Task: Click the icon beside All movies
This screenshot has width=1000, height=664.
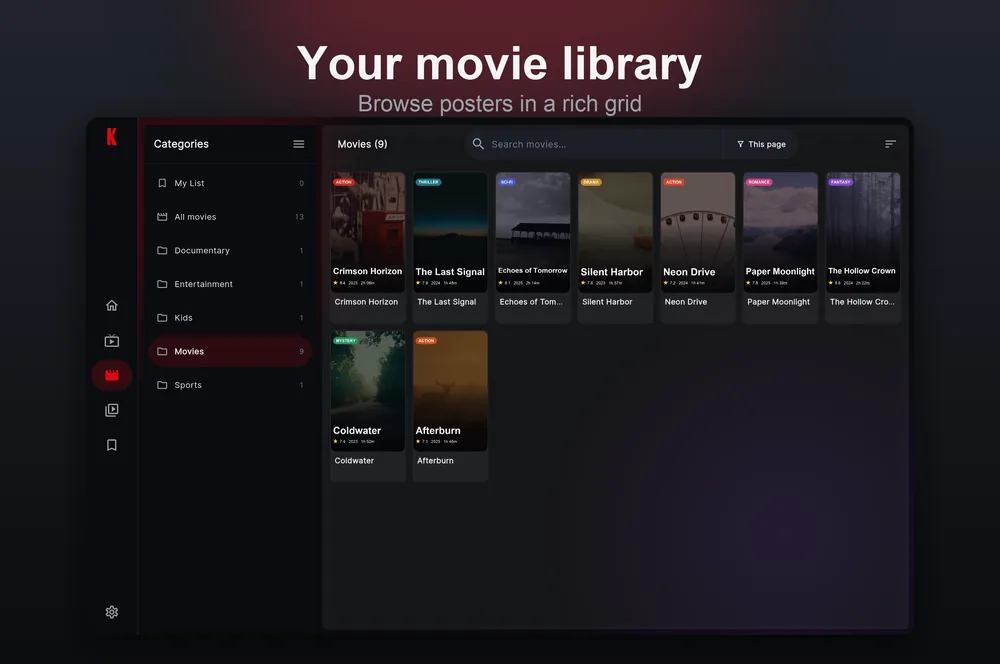Action: tap(162, 217)
